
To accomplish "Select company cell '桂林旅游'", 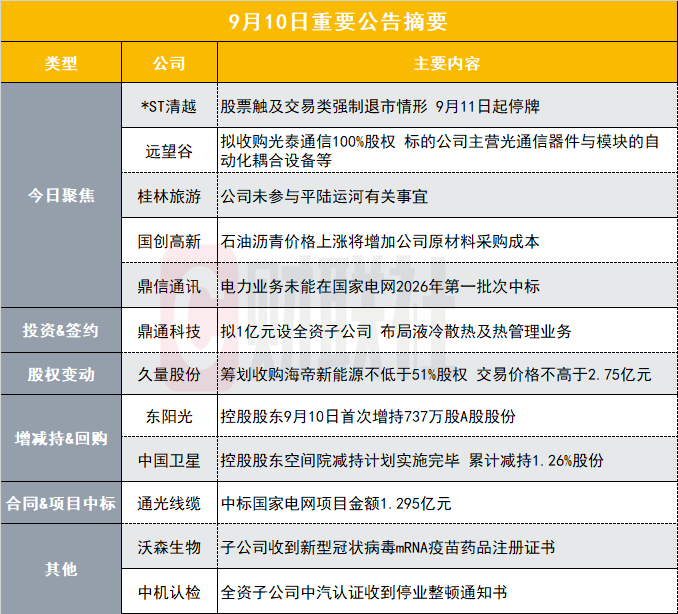I will [169, 196].
